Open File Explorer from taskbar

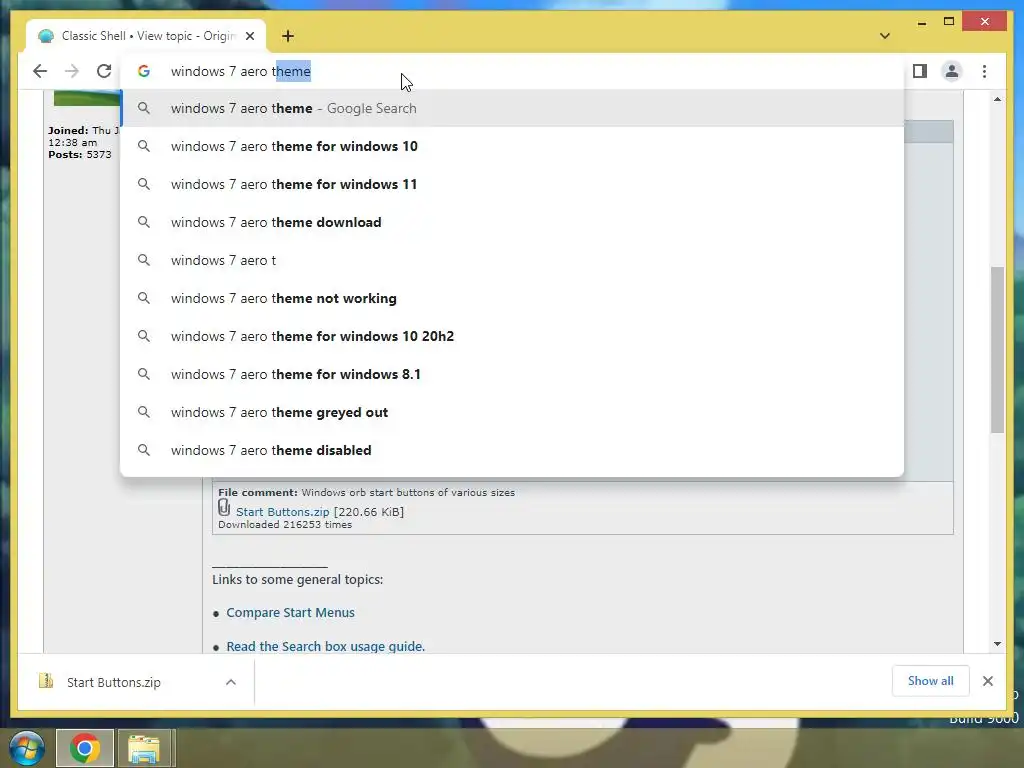(x=144, y=748)
